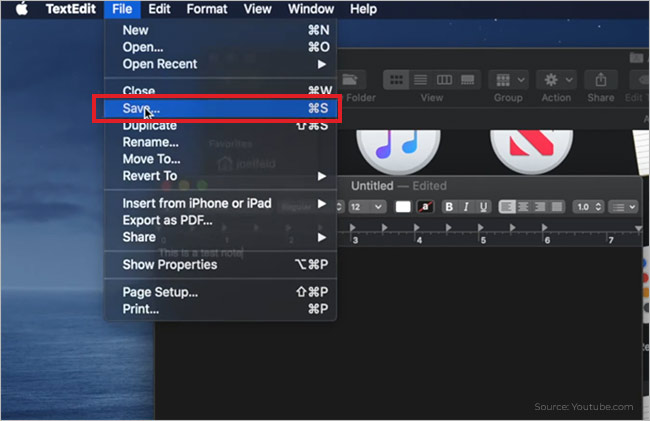The width and height of the screenshot is (650, 421).
Task: Open the font size 12 dropdown
Action: pos(366,207)
